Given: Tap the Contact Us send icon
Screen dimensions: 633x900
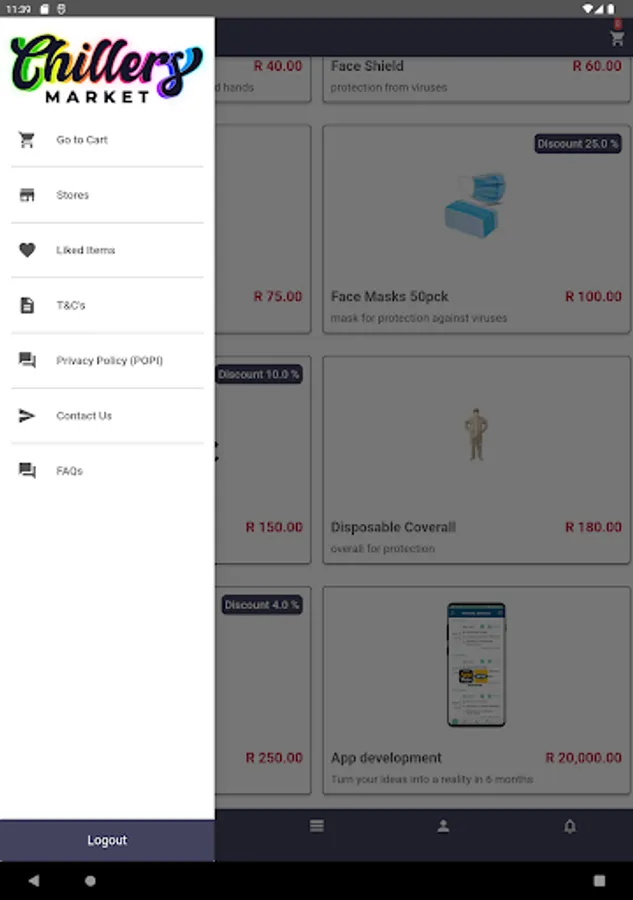Looking at the screenshot, I should pos(27,416).
